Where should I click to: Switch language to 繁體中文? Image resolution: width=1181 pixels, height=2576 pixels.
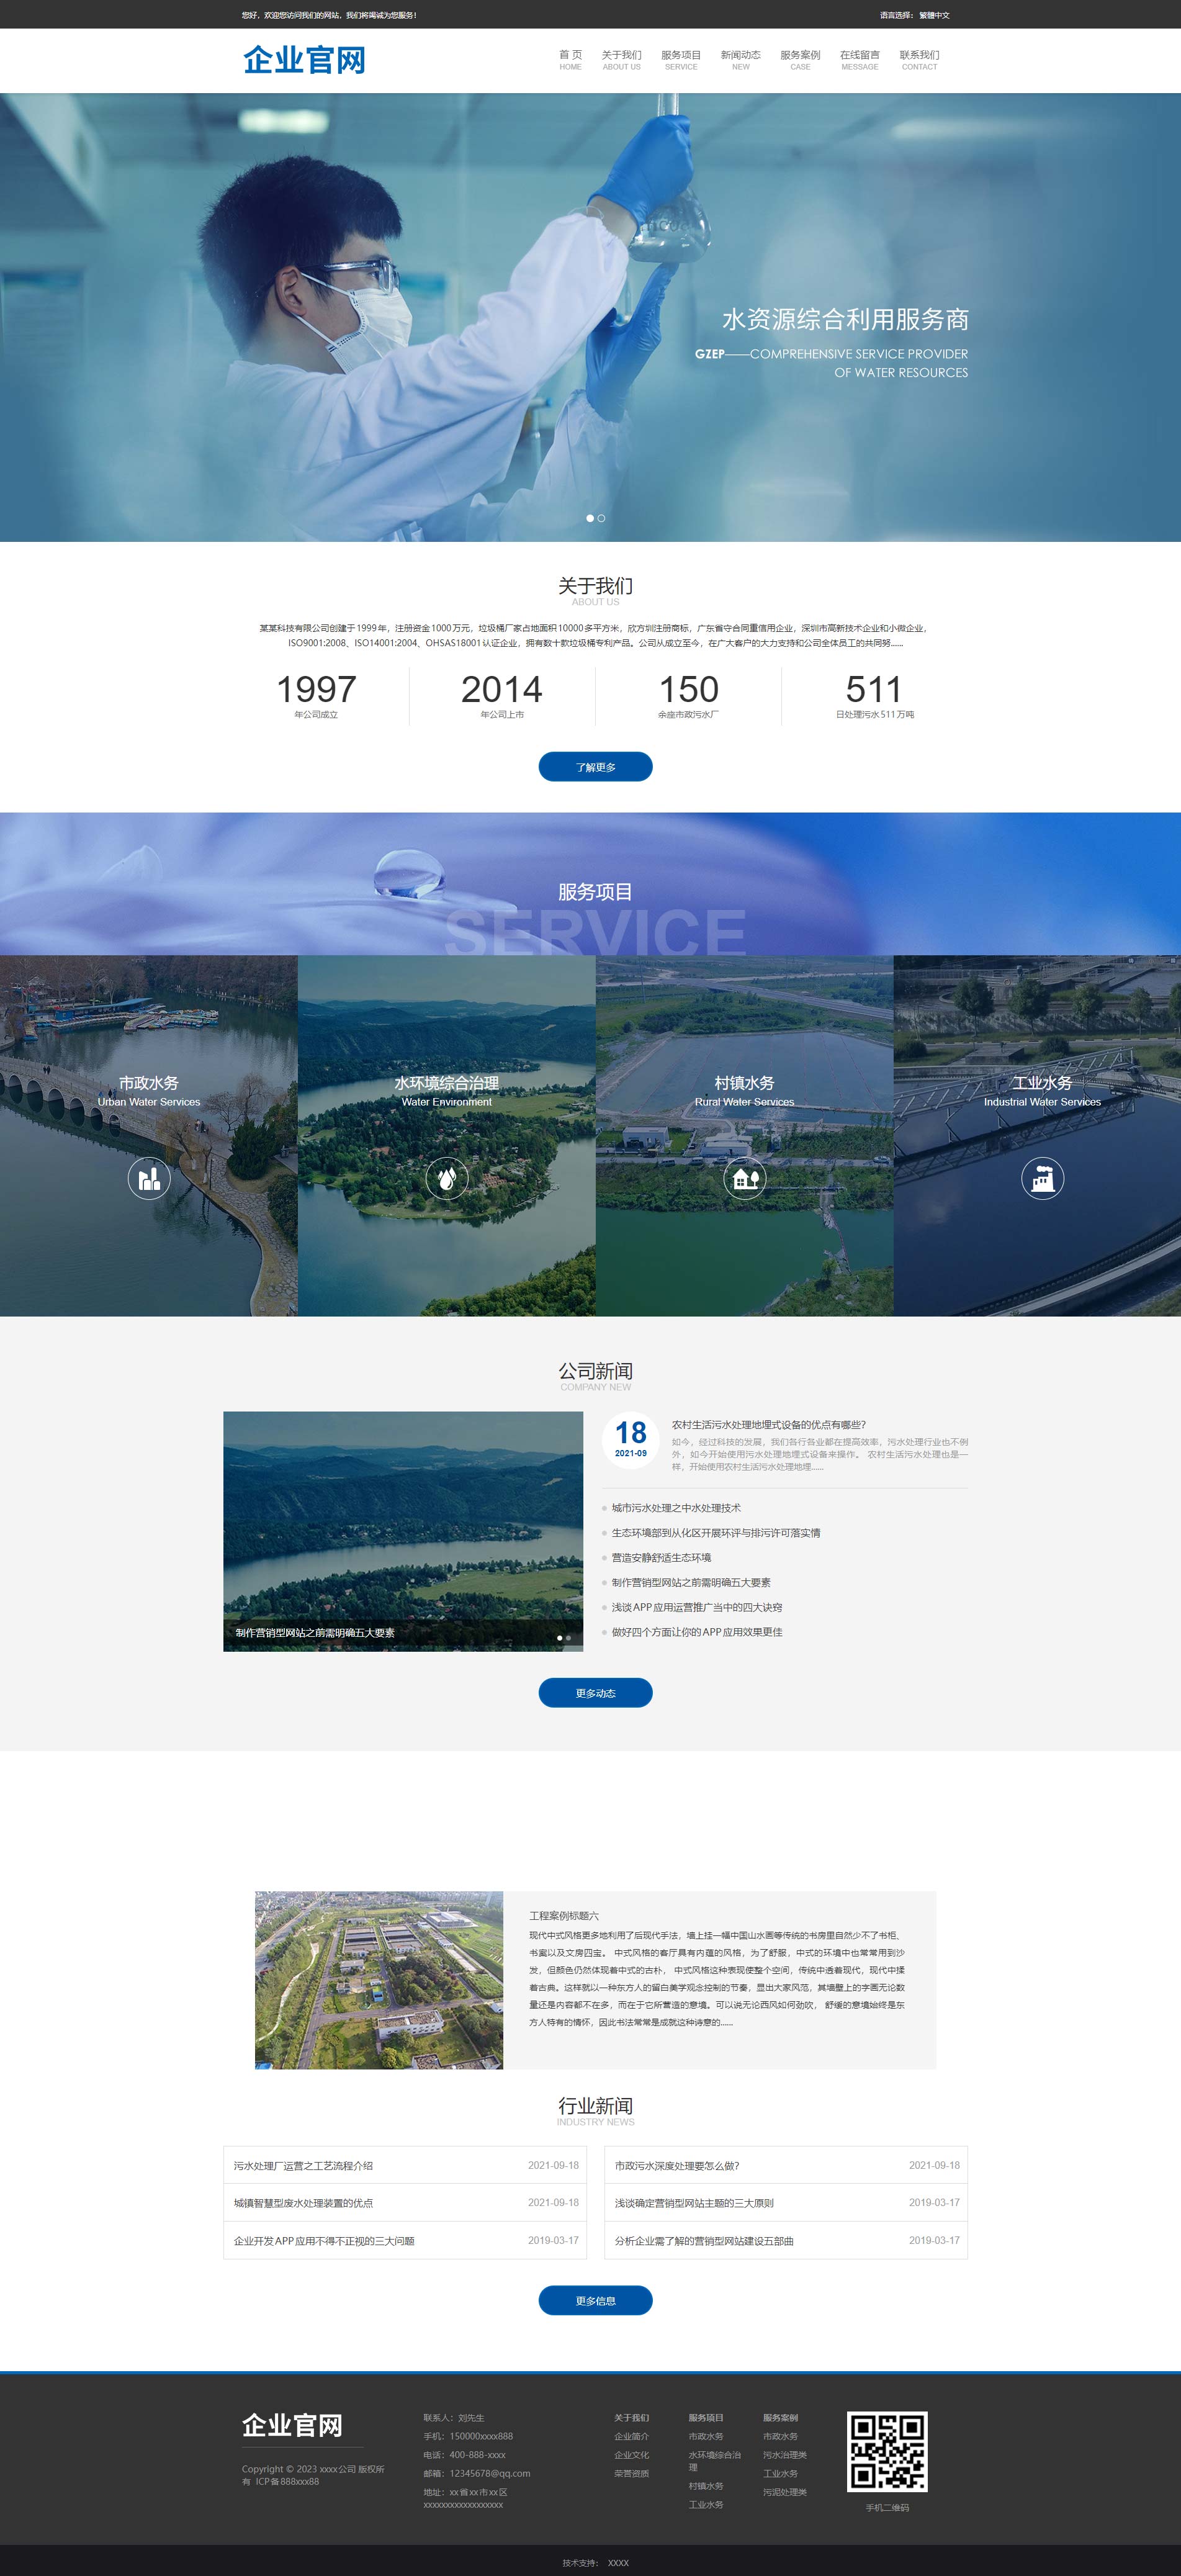[934, 15]
